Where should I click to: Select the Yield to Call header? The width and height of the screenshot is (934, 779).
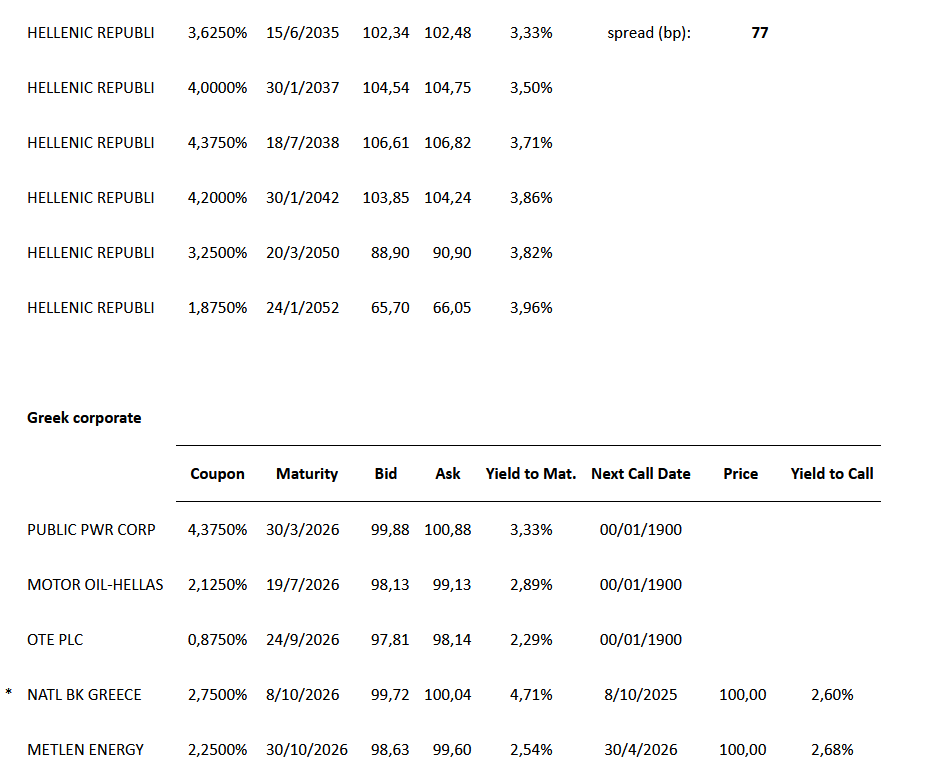pos(832,474)
